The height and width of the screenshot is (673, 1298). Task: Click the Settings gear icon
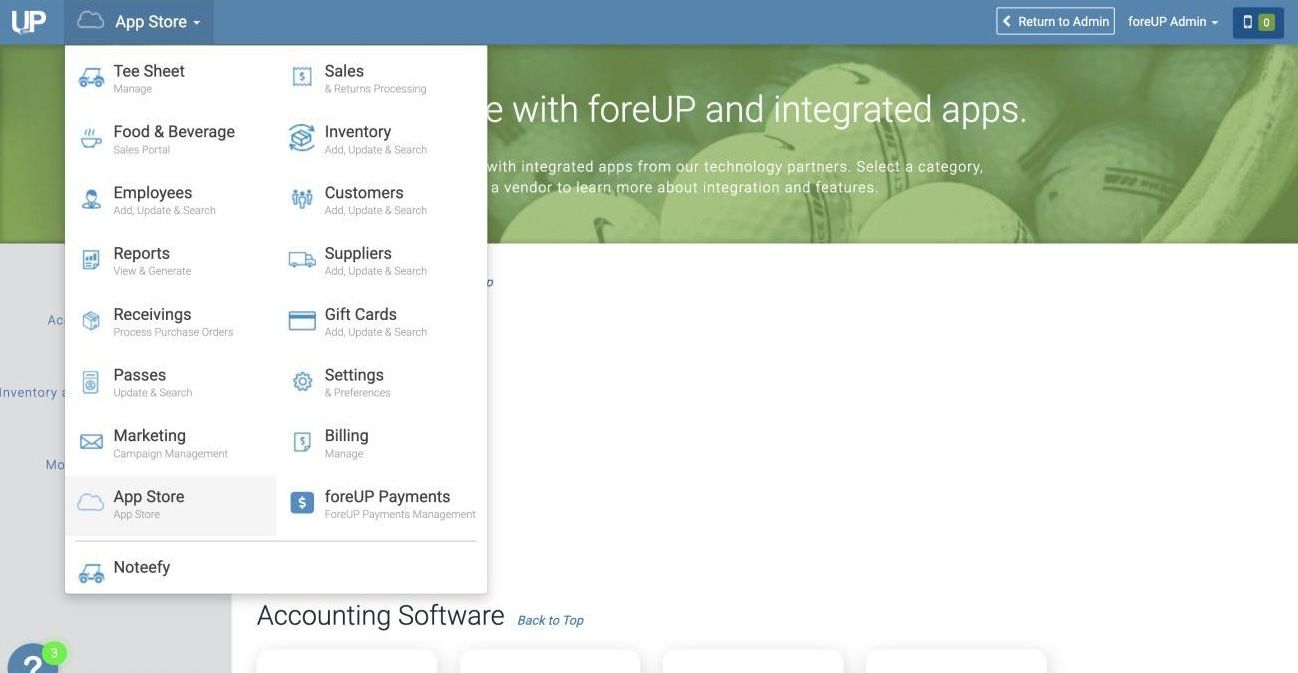point(302,382)
